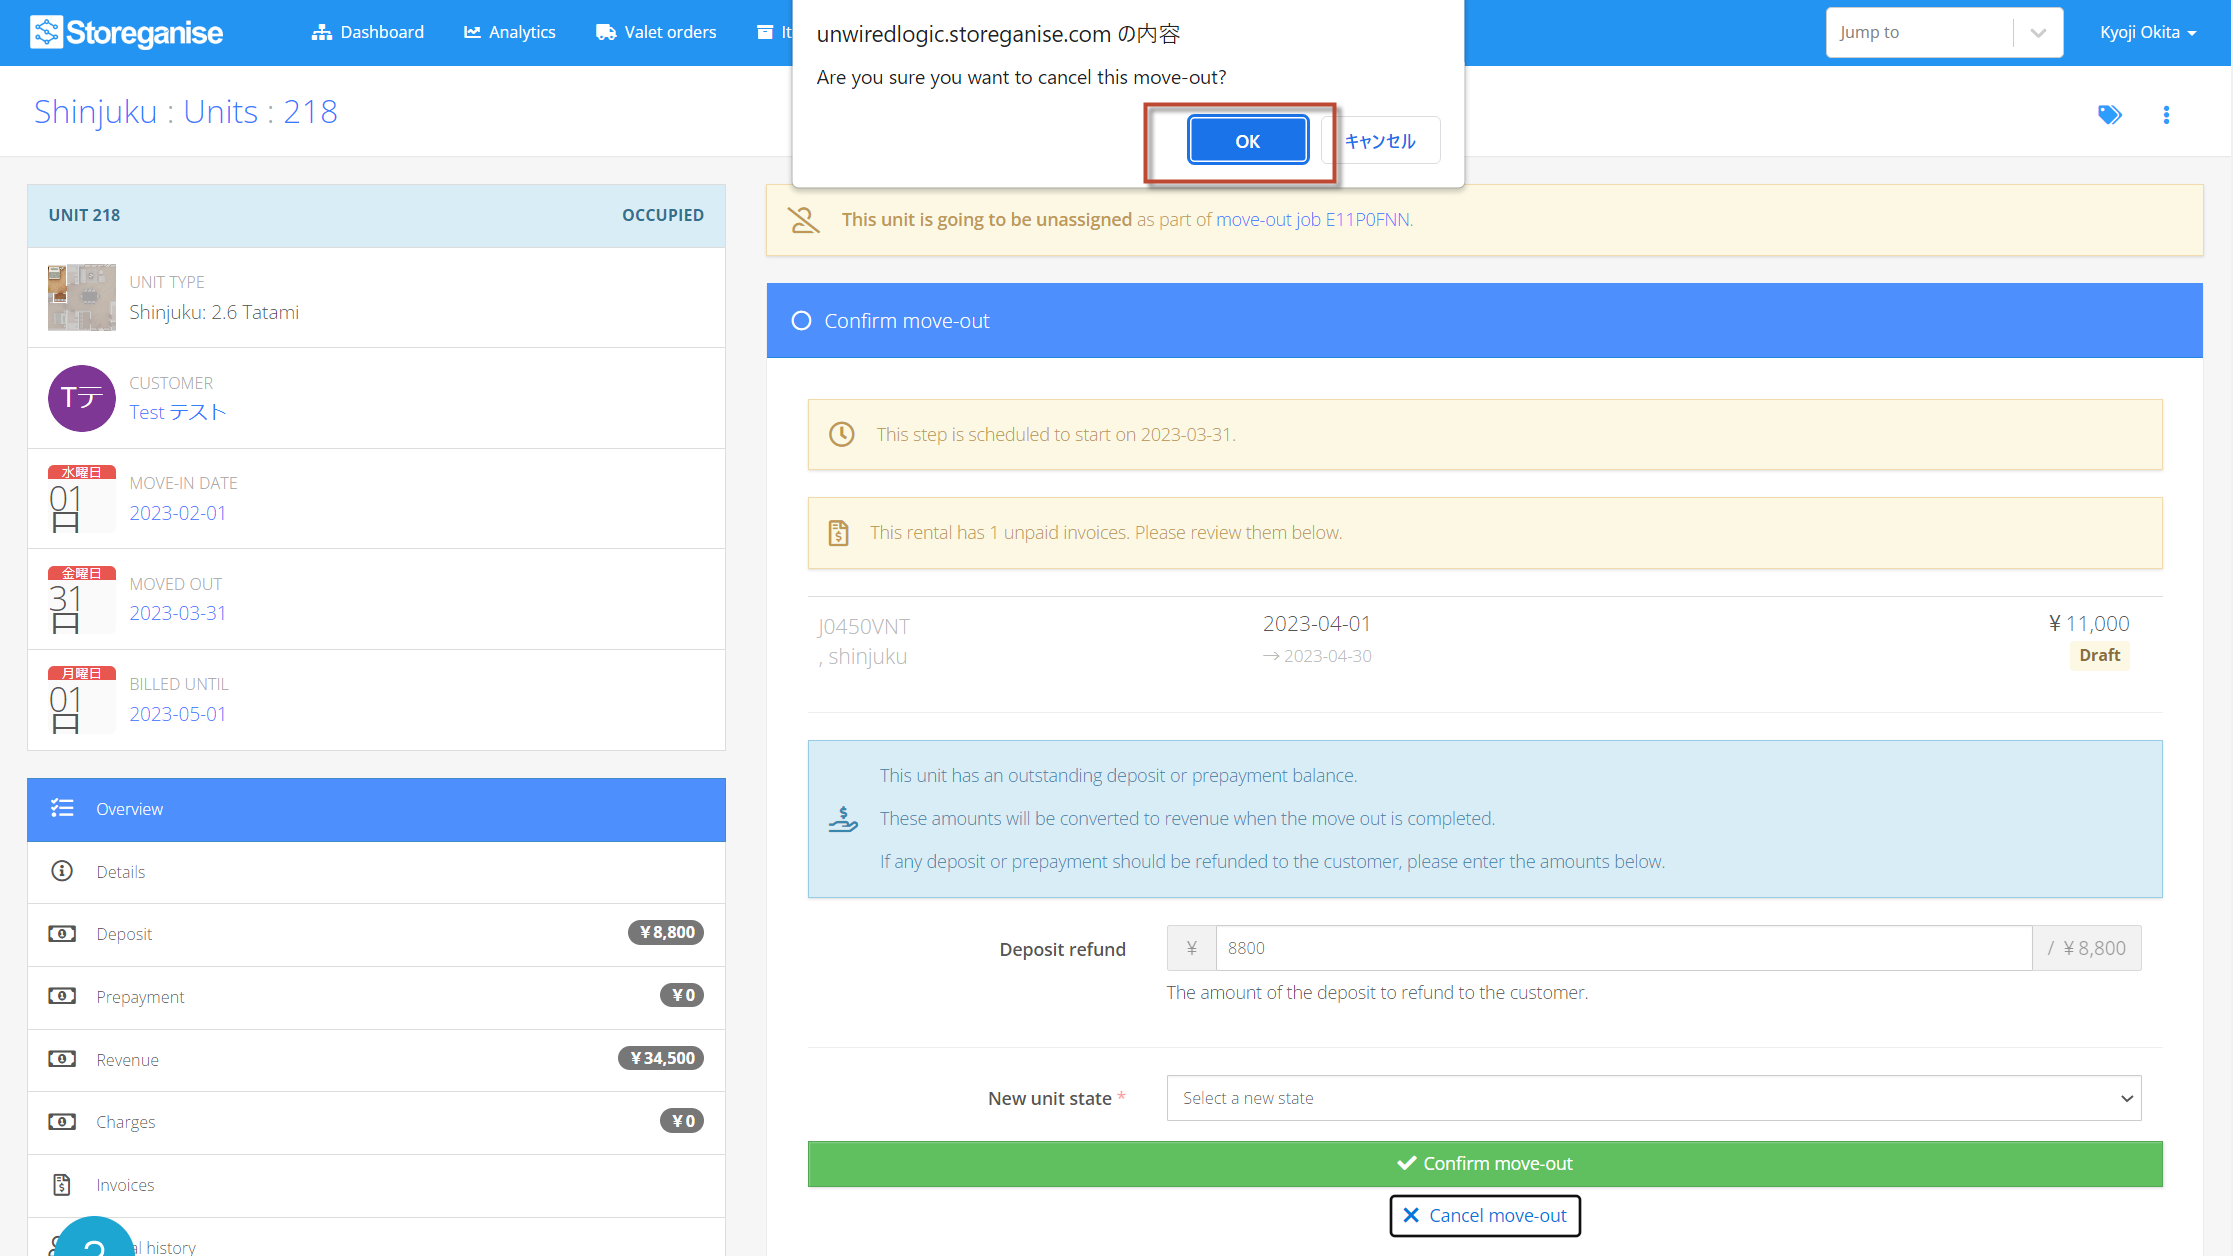This screenshot has width=2233, height=1256.
Task: Open invoice J0450VNT
Action: [864, 626]
